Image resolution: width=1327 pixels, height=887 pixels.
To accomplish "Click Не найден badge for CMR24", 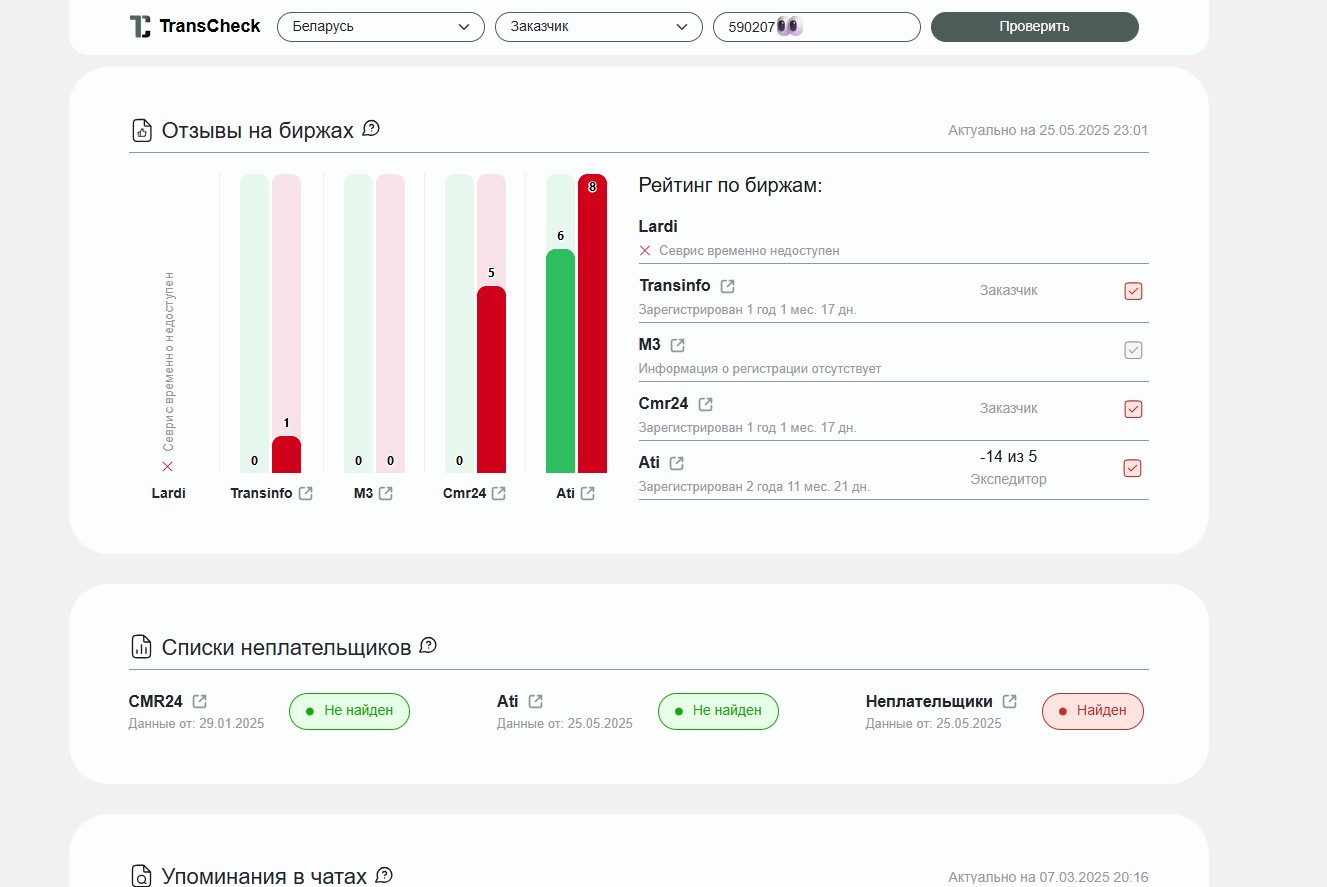I will tap(349, 711).
